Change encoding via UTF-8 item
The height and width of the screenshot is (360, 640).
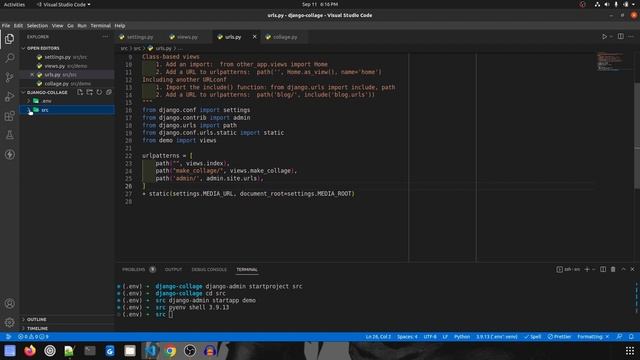[x=430, y=337]
